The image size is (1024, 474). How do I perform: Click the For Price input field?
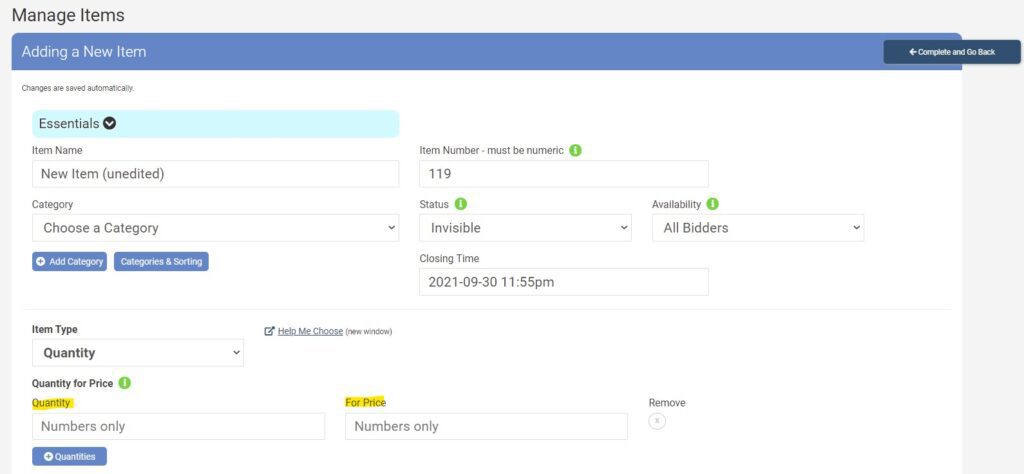pyautogui.click(x=486, y=426)
